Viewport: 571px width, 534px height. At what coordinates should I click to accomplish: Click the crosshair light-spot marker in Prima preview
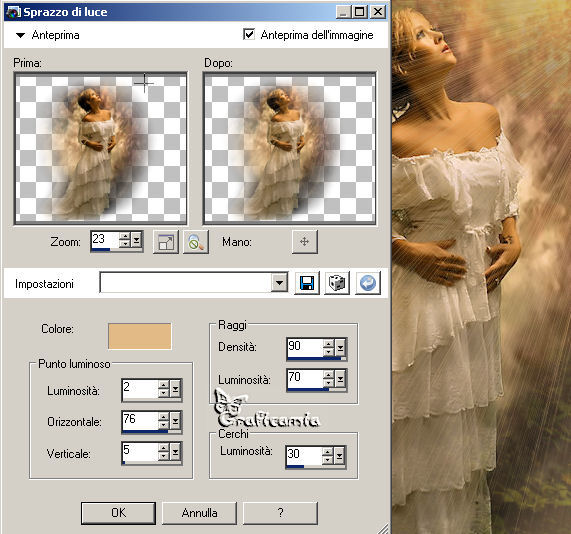[144, 83]
